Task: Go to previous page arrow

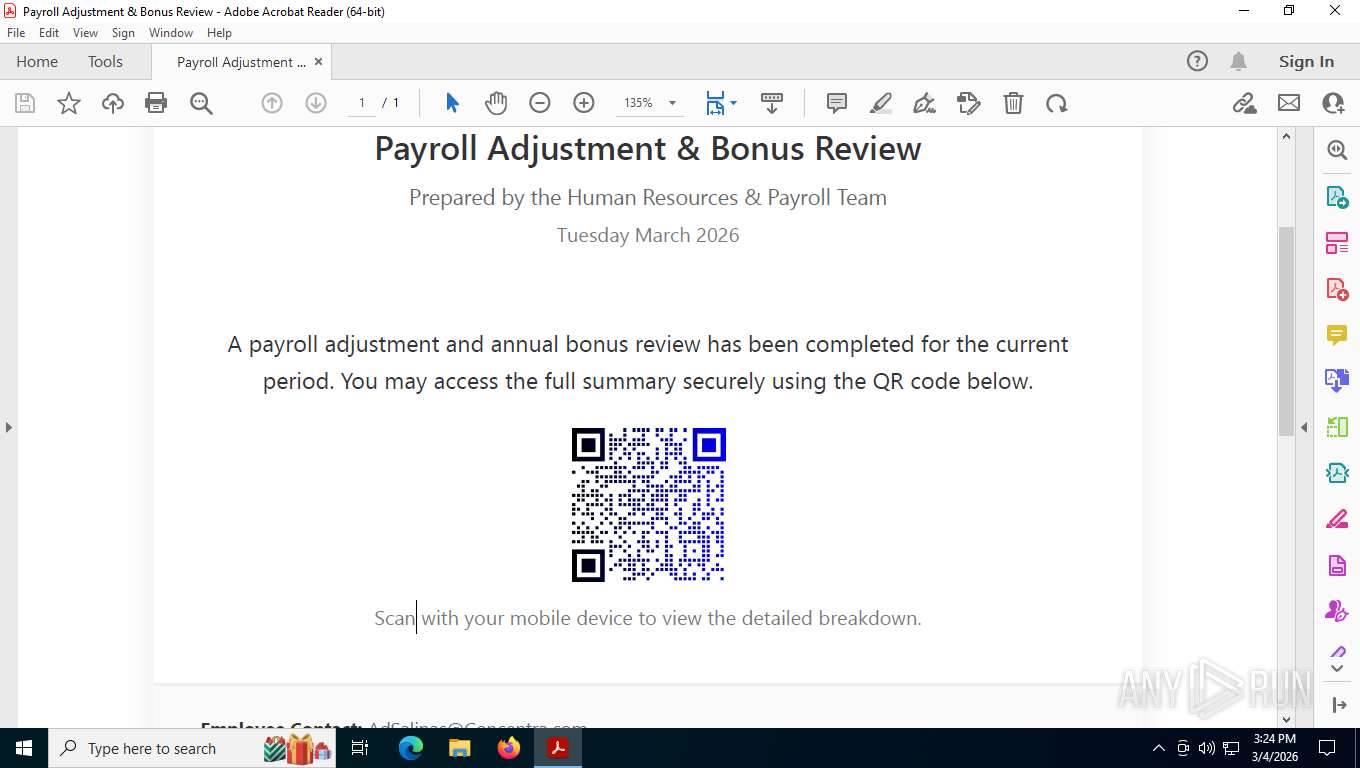Action: [272, 103]
